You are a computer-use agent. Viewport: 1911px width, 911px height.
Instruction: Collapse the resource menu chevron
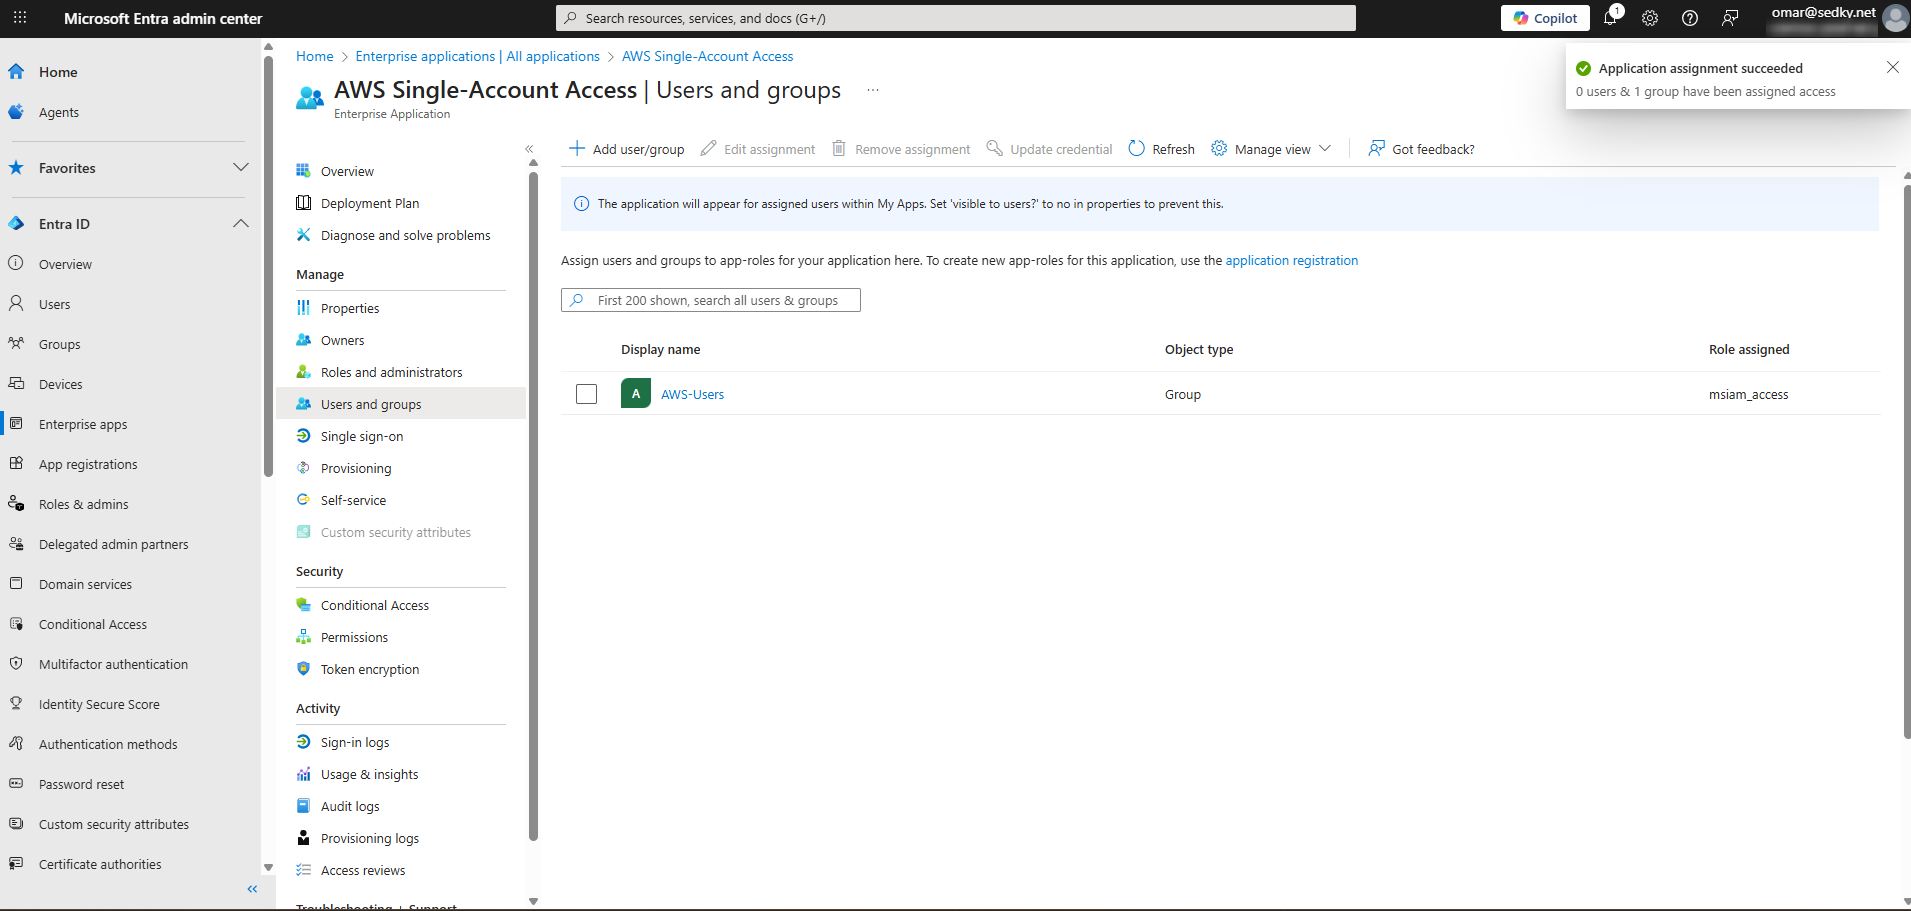click(529, 149)
